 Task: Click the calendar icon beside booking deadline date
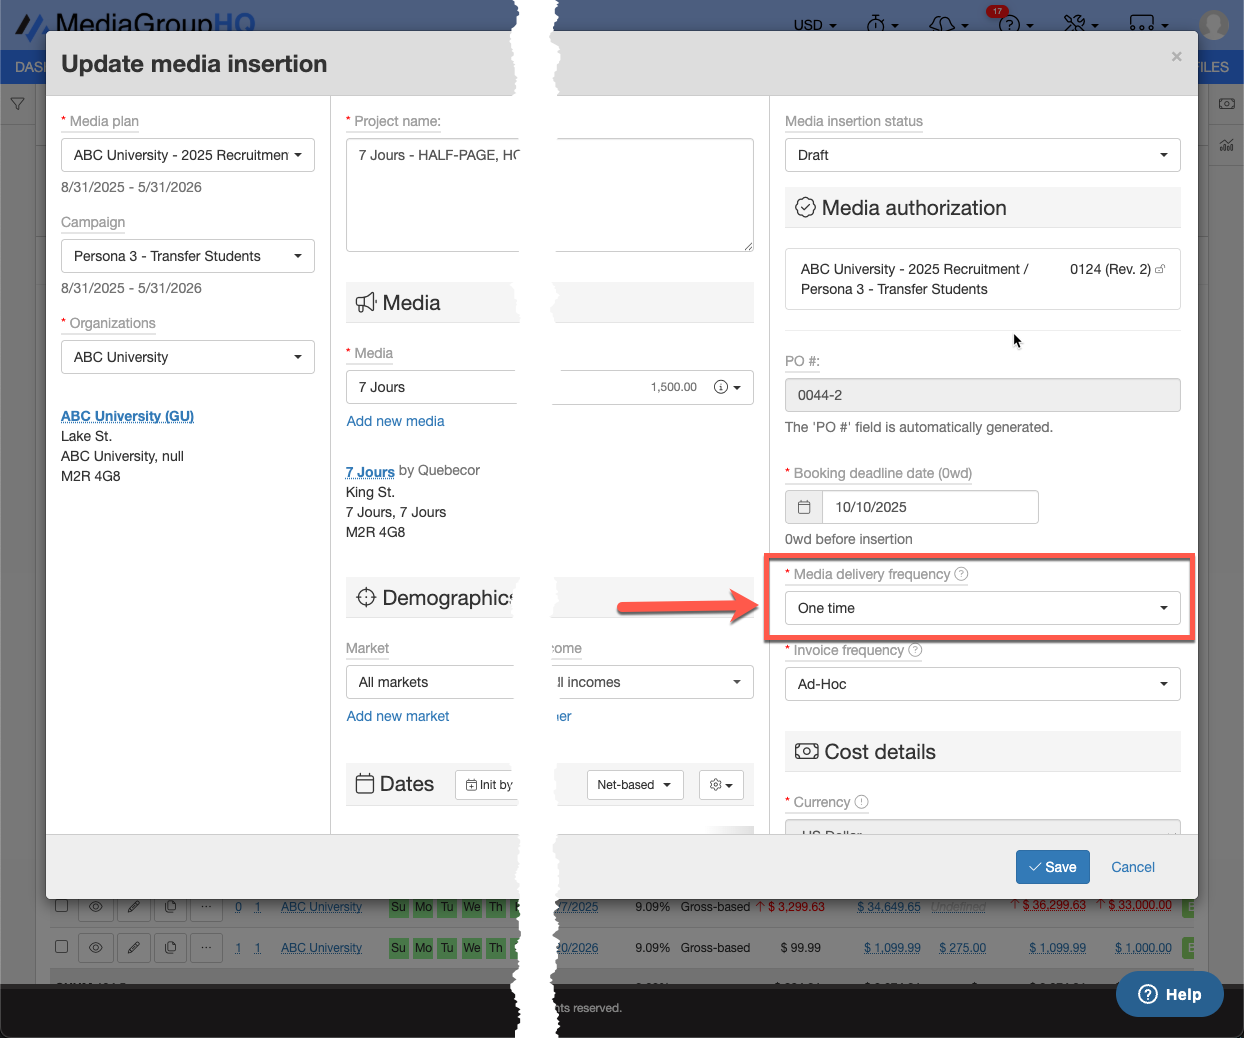tap(804, 507)
